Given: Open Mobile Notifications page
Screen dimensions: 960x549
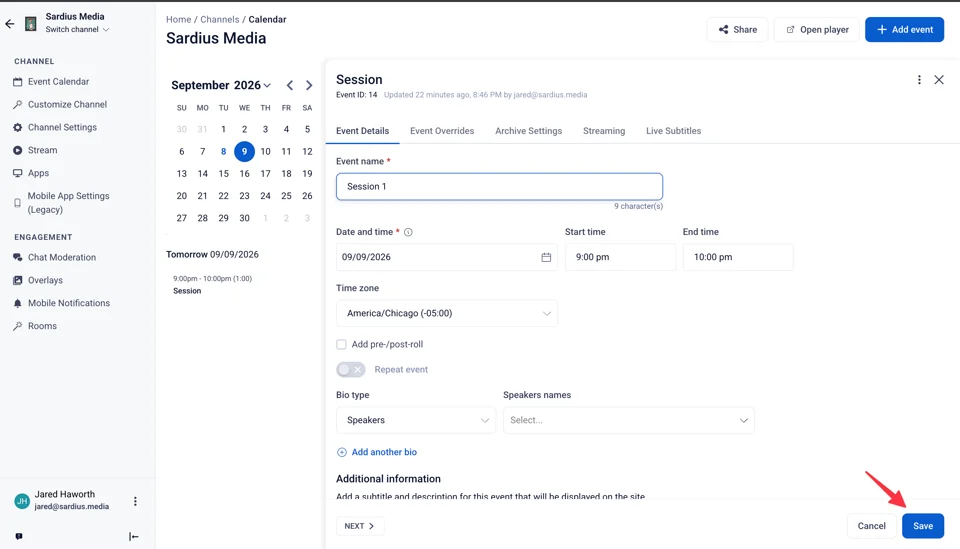Looking at the screenshot, I should click(69, 303).
